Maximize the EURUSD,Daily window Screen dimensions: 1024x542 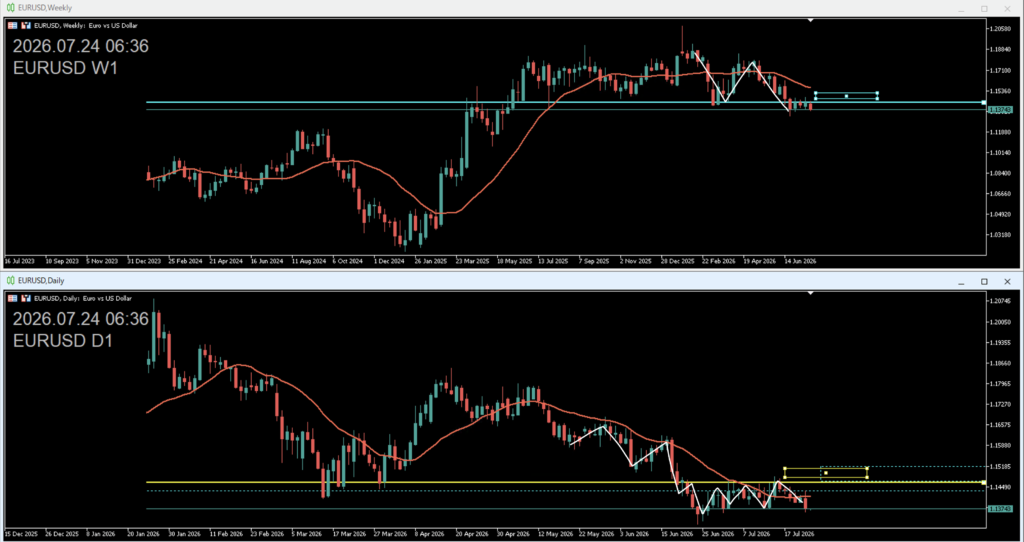click(984, 281)
